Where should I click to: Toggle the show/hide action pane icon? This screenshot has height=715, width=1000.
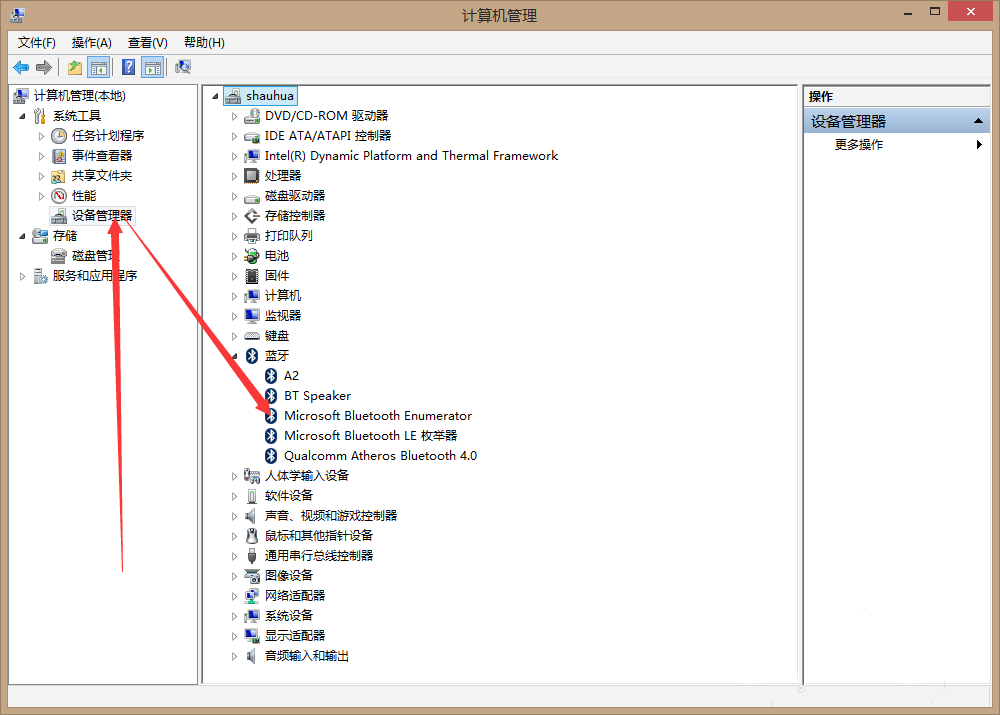click(153, 67)
